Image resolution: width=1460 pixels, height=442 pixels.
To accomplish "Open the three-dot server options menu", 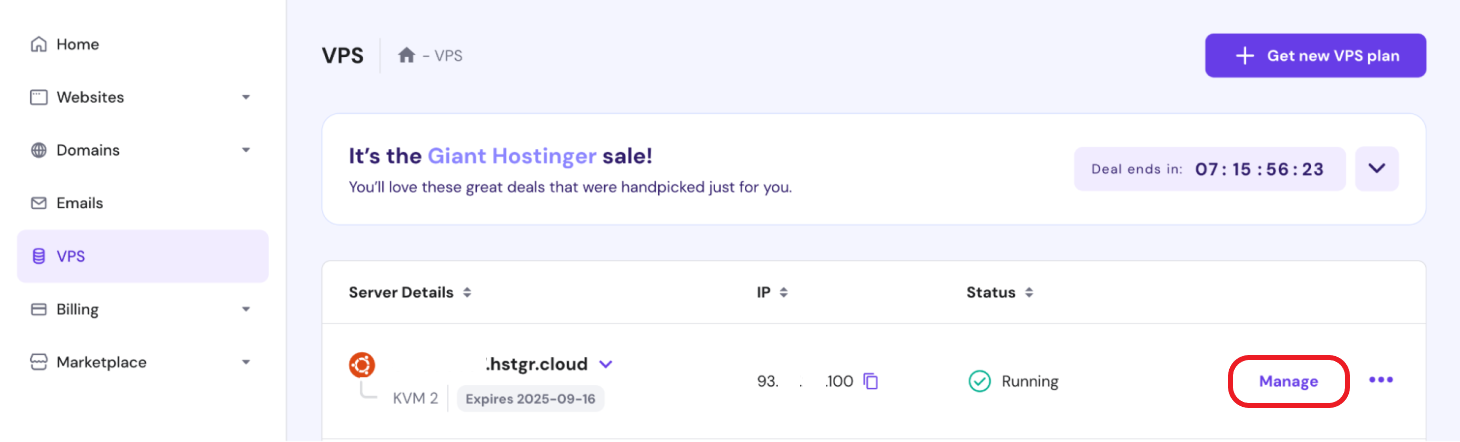I will (1381, 380).
